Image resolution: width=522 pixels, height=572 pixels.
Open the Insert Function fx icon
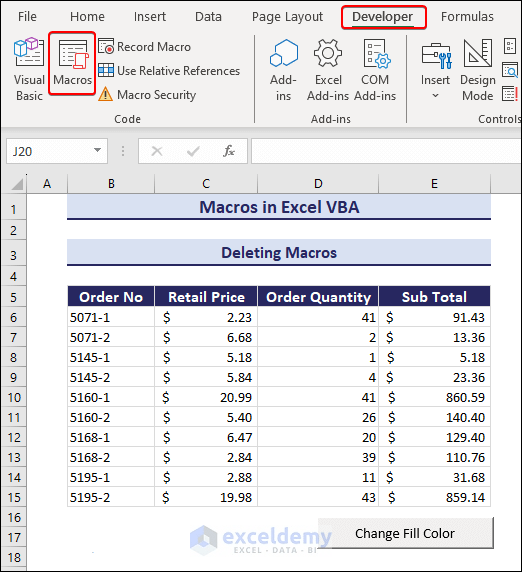pos(229,151)
